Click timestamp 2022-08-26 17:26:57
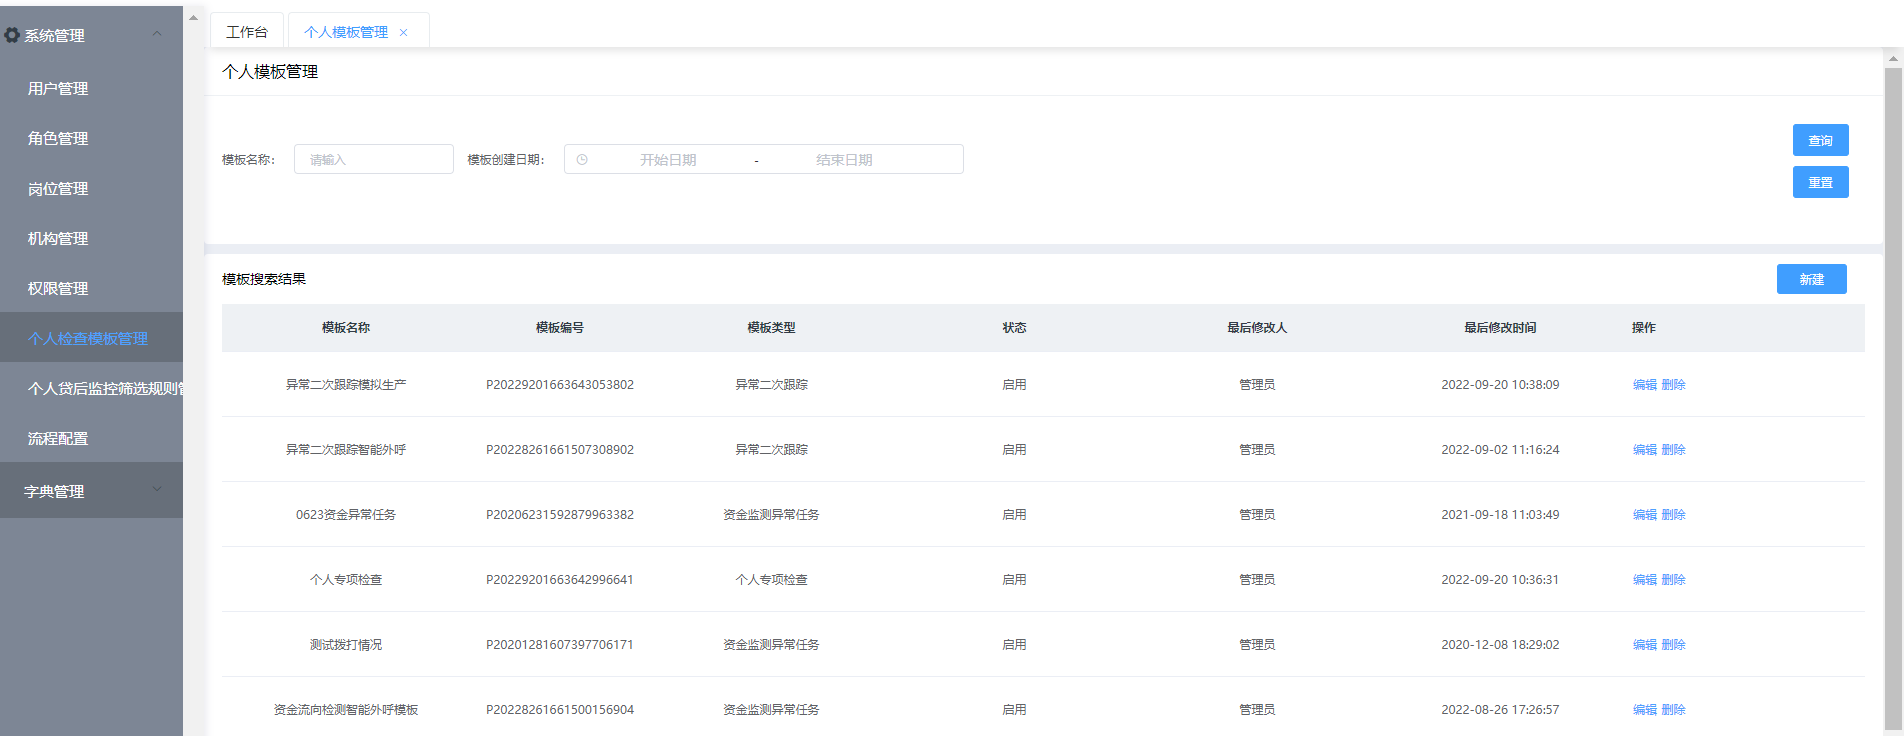1904x736 pixels. (x=1500, y=709)
